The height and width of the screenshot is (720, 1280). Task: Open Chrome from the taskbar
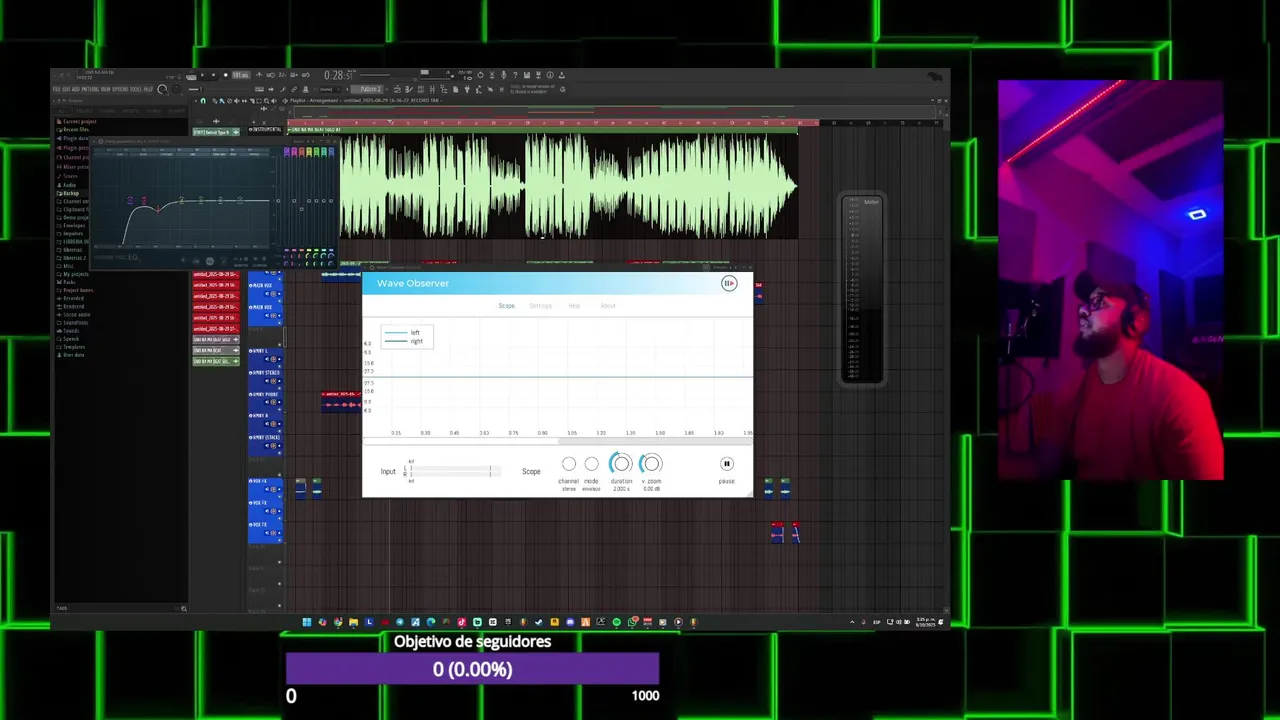click(338, 622)
